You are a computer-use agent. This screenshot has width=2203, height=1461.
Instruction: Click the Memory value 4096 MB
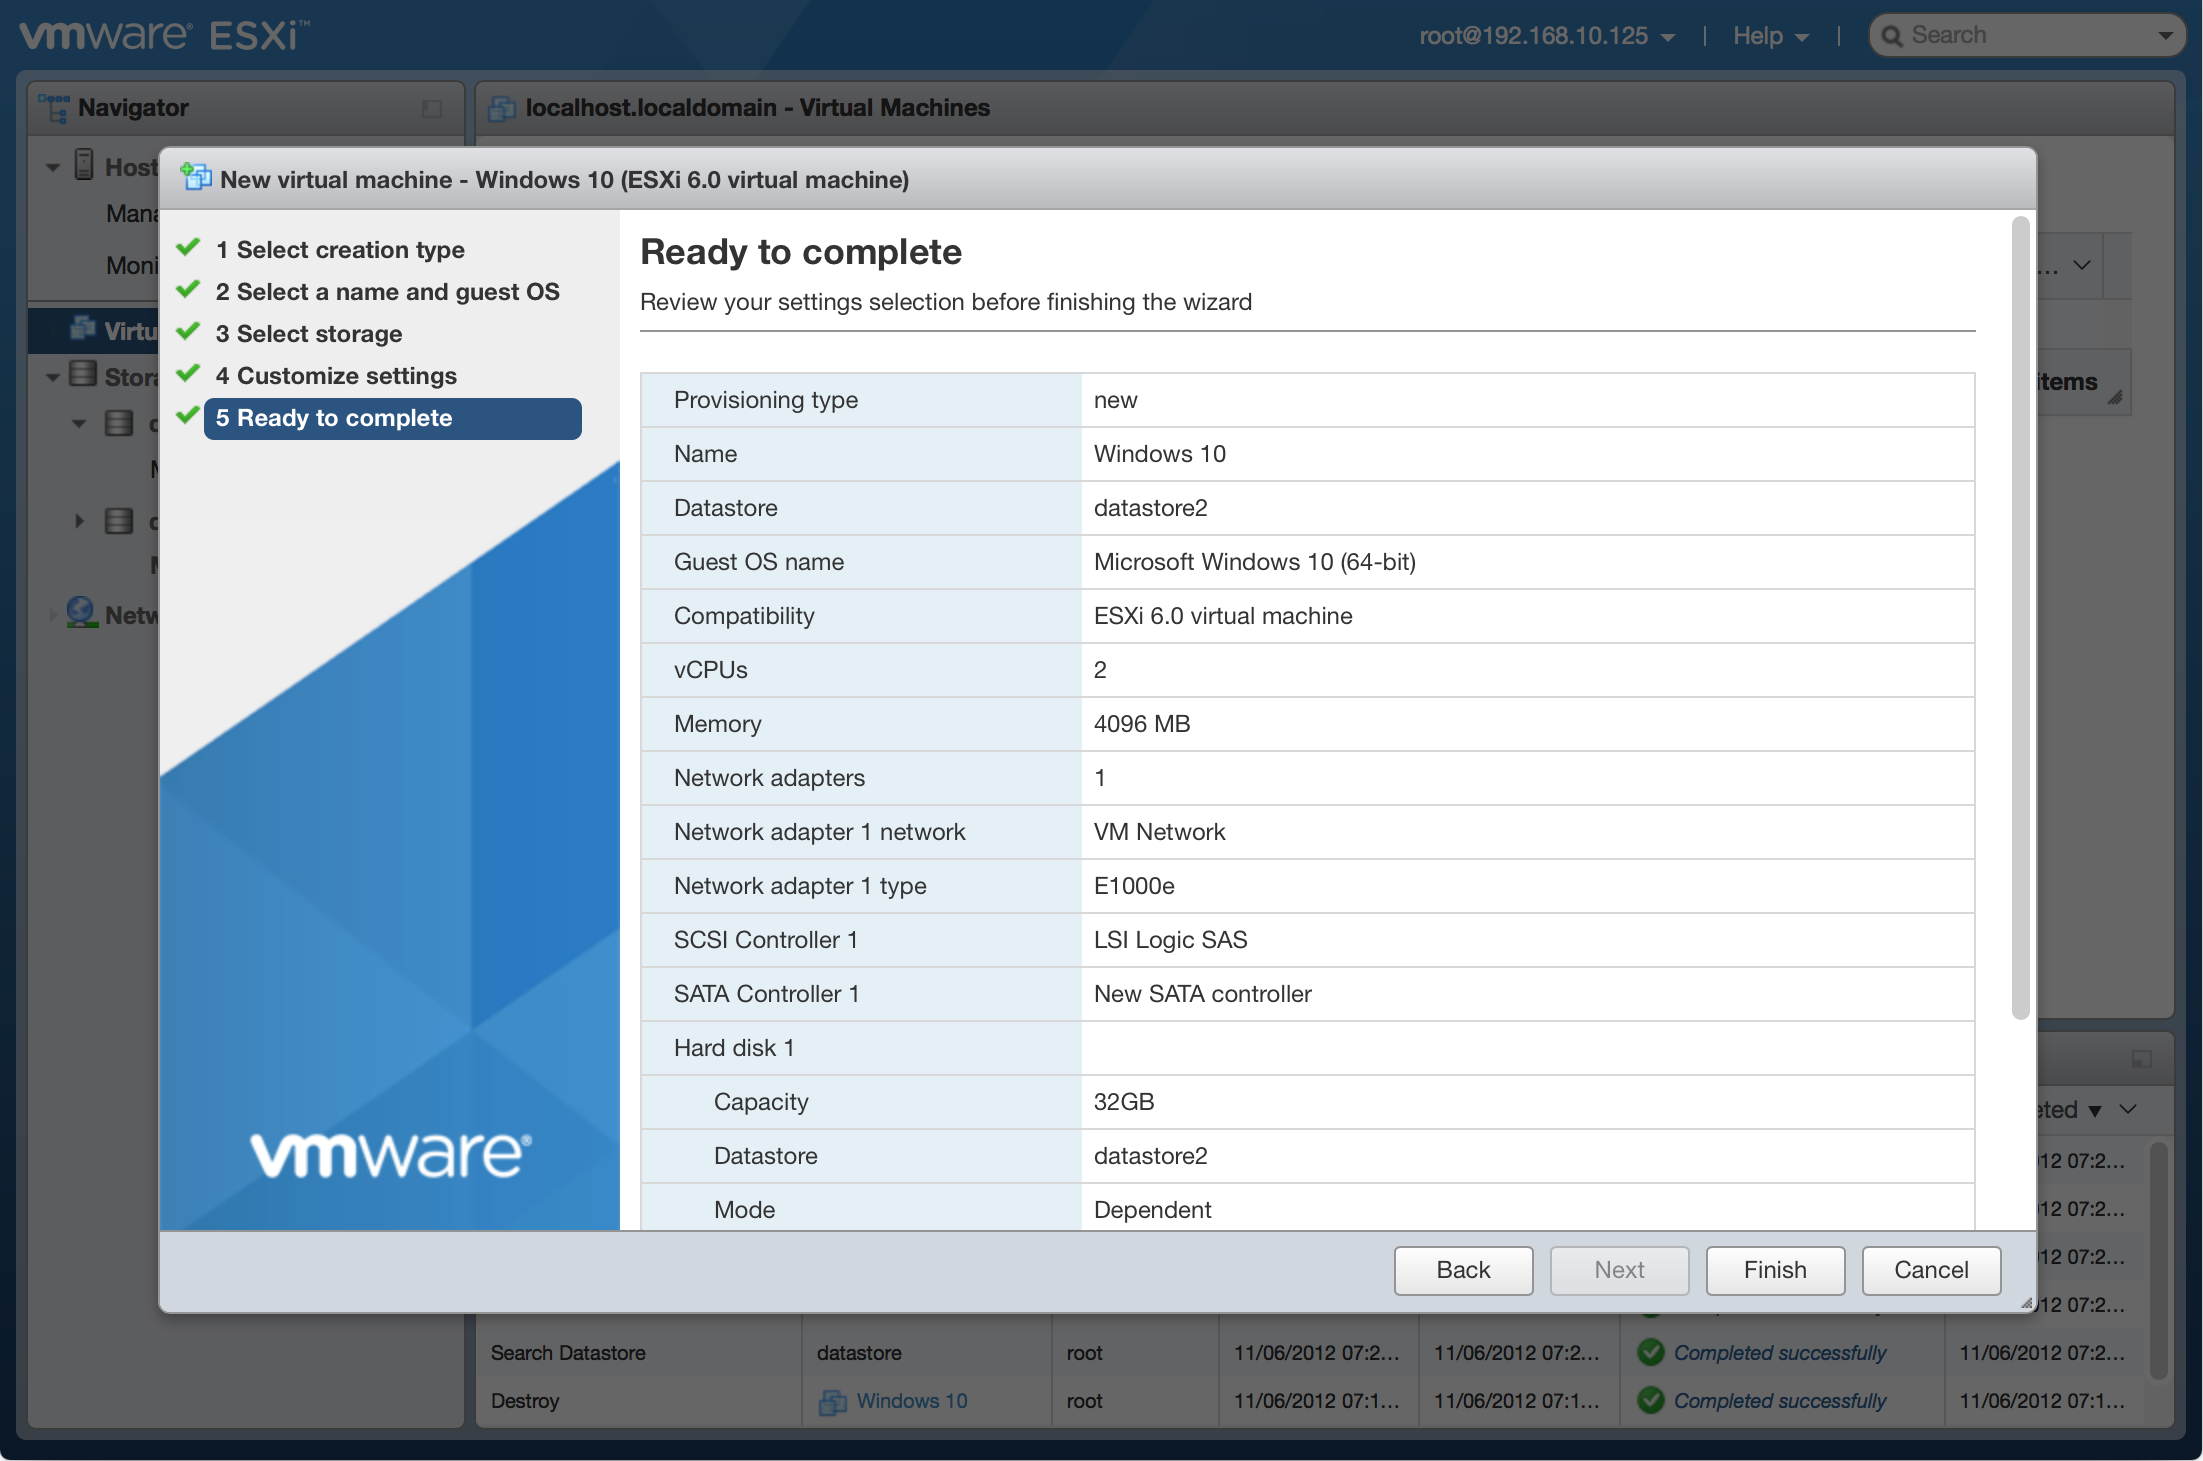tap(1142, 724)
